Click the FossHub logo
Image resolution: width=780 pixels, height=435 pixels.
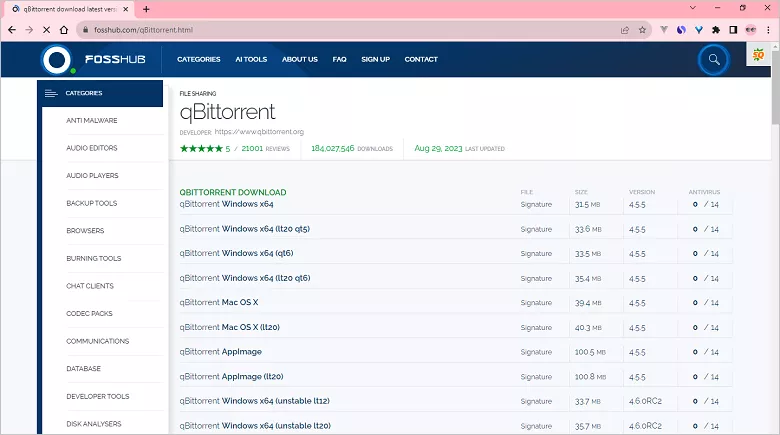(94, 59)
